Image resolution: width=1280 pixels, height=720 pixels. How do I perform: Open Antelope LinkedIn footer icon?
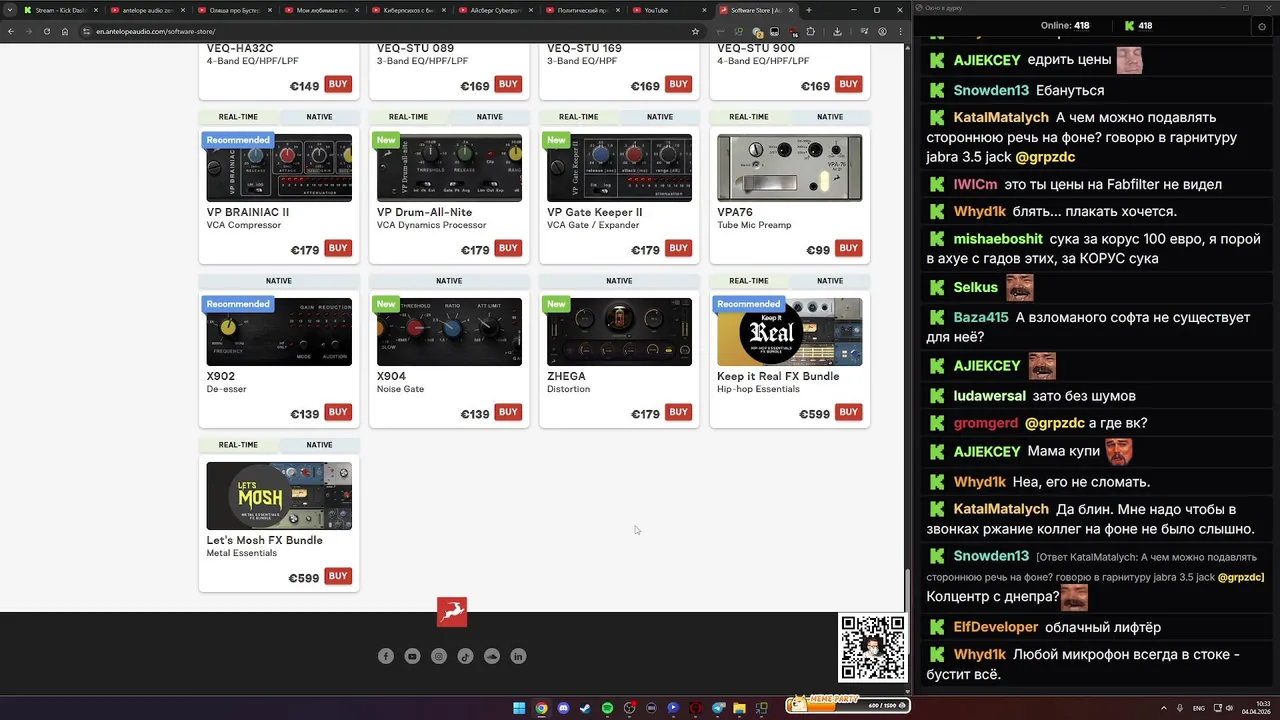click(518, 656)
